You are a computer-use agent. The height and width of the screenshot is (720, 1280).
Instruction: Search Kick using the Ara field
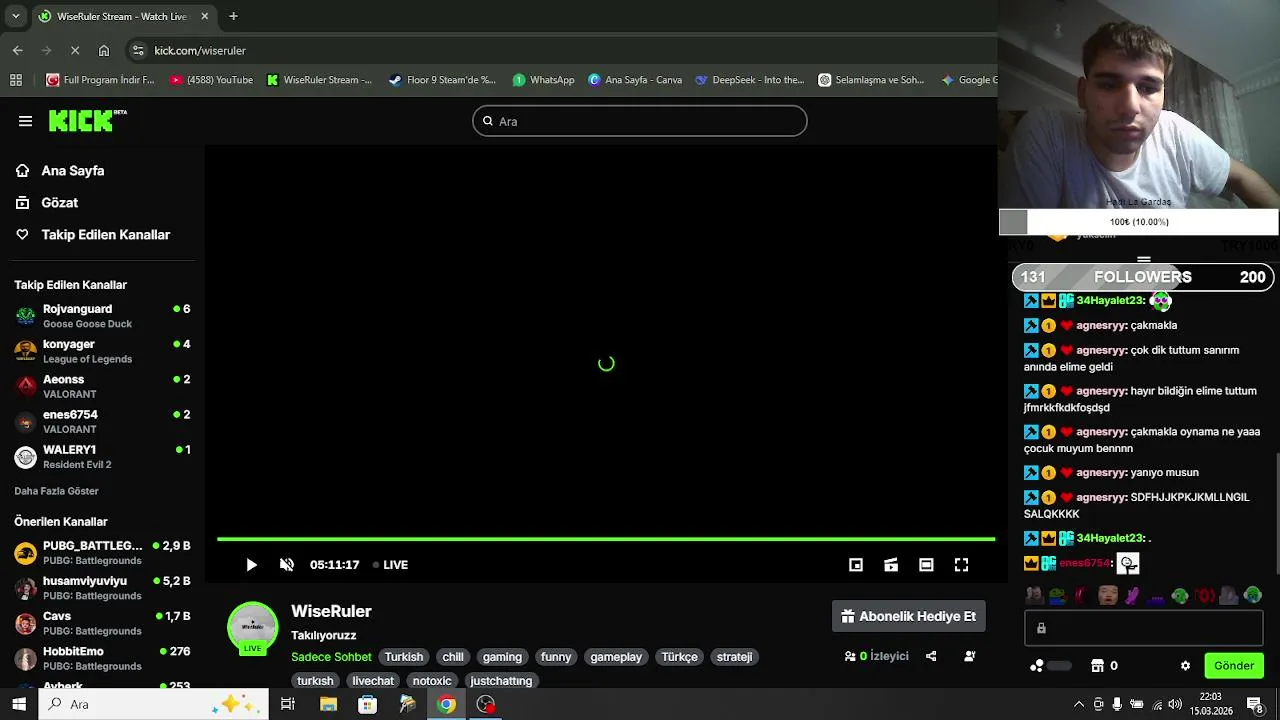(640, 121)
